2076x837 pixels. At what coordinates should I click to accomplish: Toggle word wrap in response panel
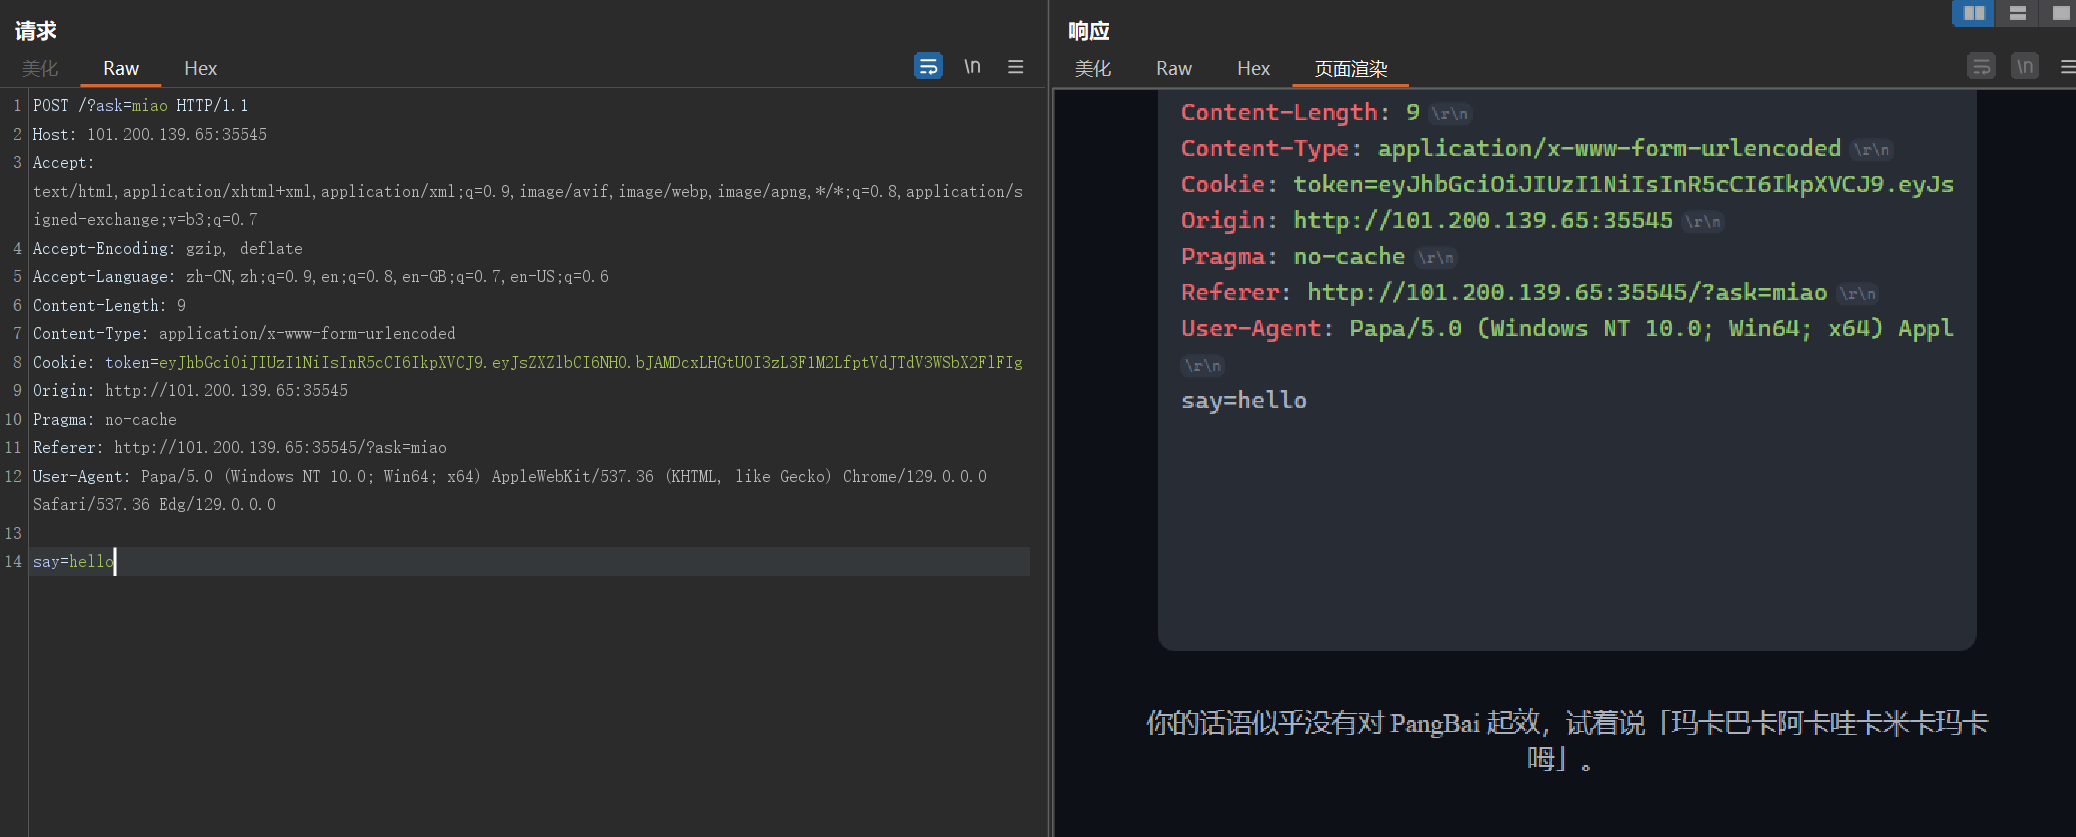pyautogui.click(x=1980, y=66)
